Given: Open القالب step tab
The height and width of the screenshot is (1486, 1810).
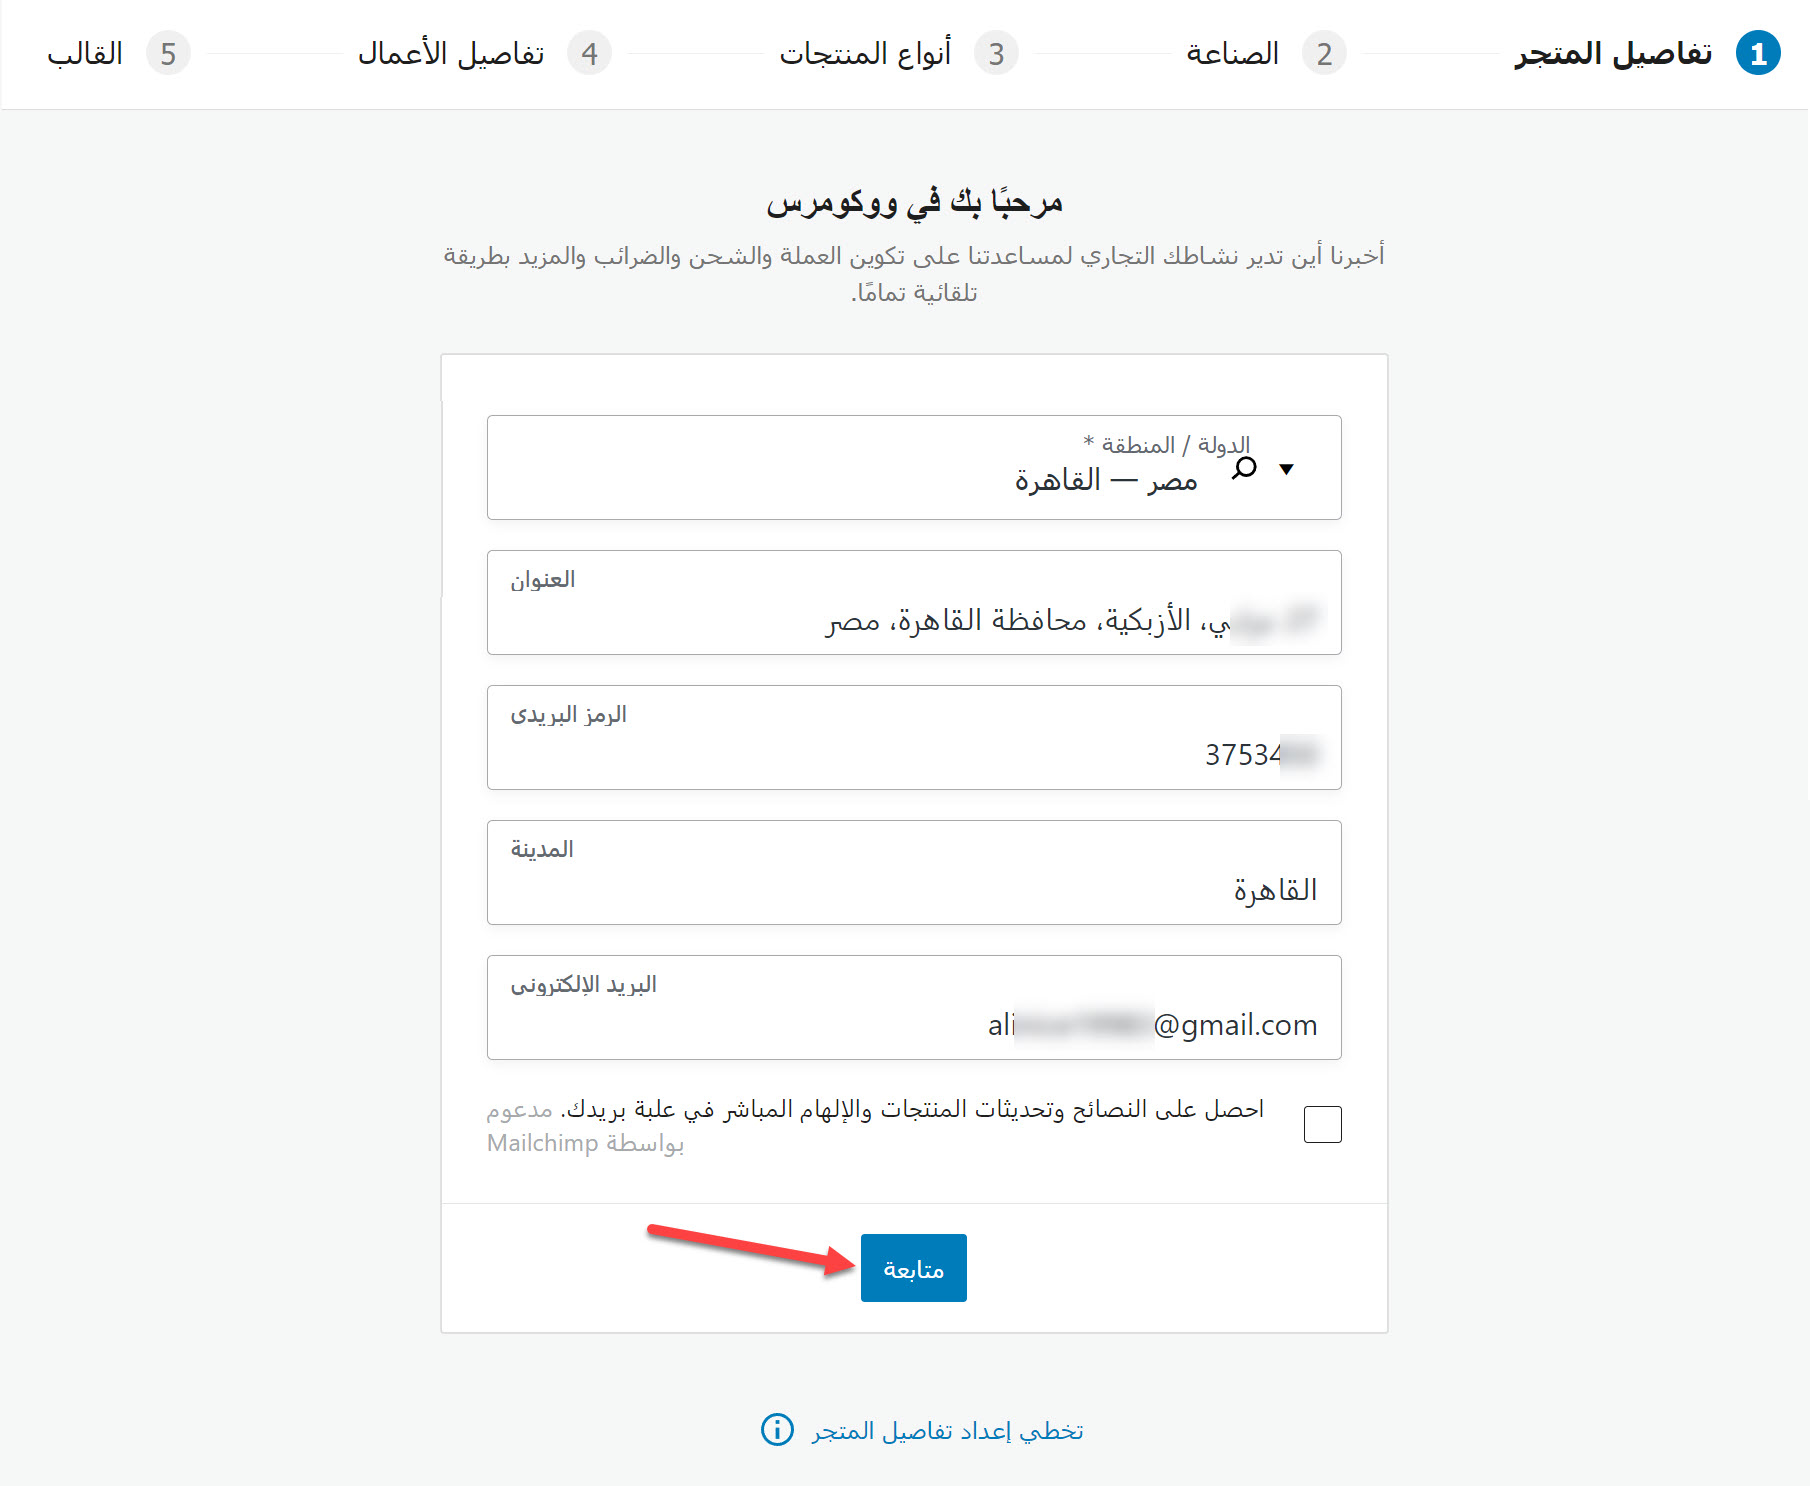Looking at the screenshot, I should (85, 54).
